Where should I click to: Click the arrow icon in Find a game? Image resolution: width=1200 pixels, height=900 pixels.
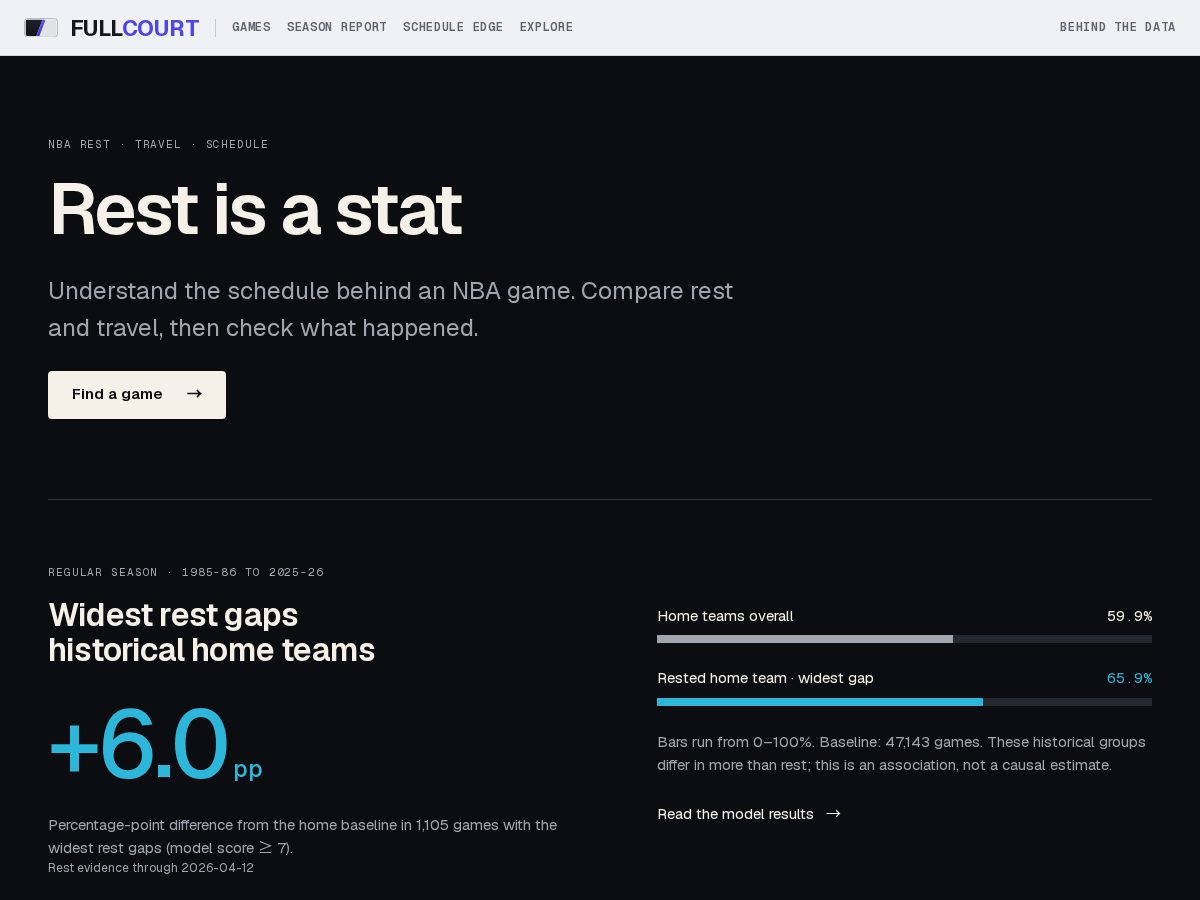click(194, 394)
